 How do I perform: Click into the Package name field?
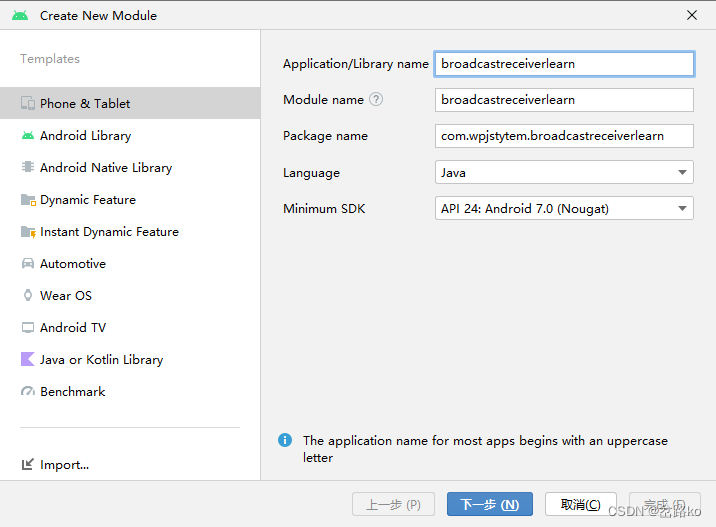coord(564,136)
